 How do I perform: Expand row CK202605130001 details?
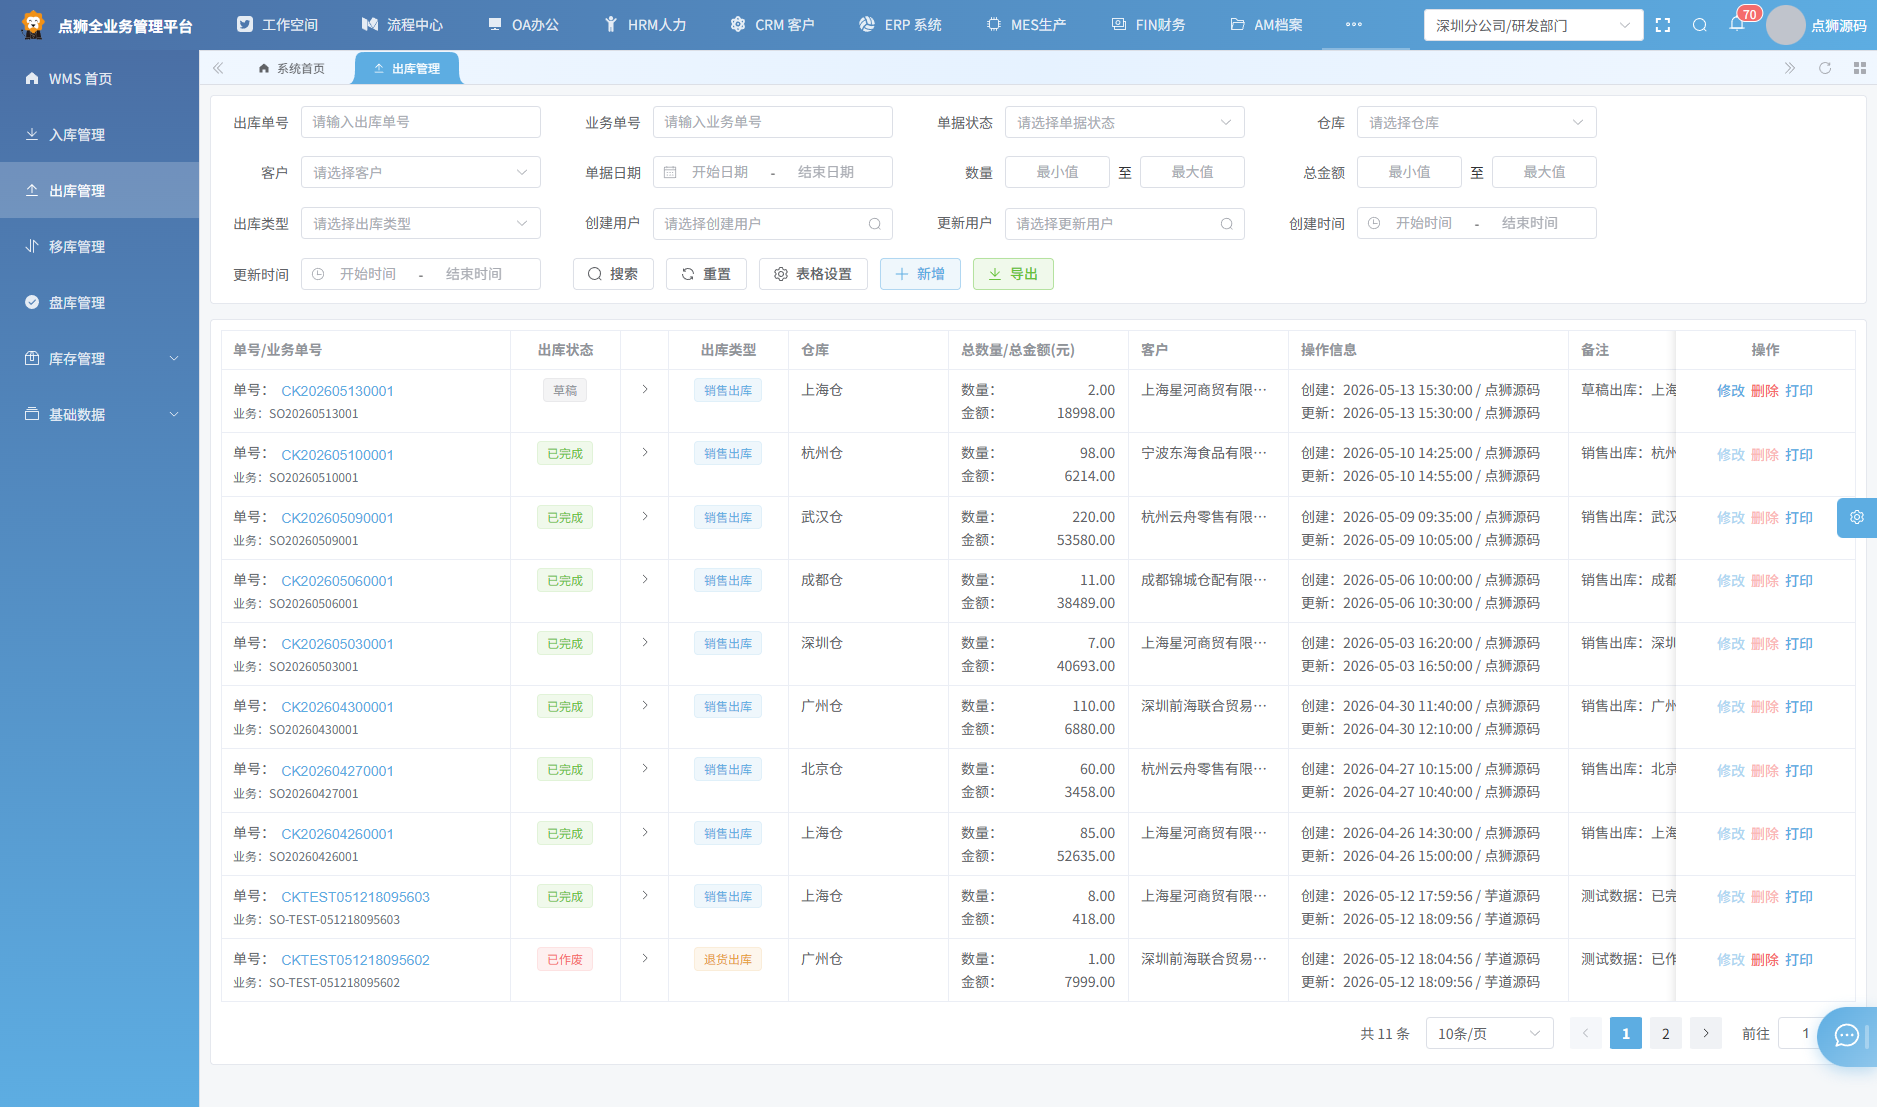(x=645, y=390)
